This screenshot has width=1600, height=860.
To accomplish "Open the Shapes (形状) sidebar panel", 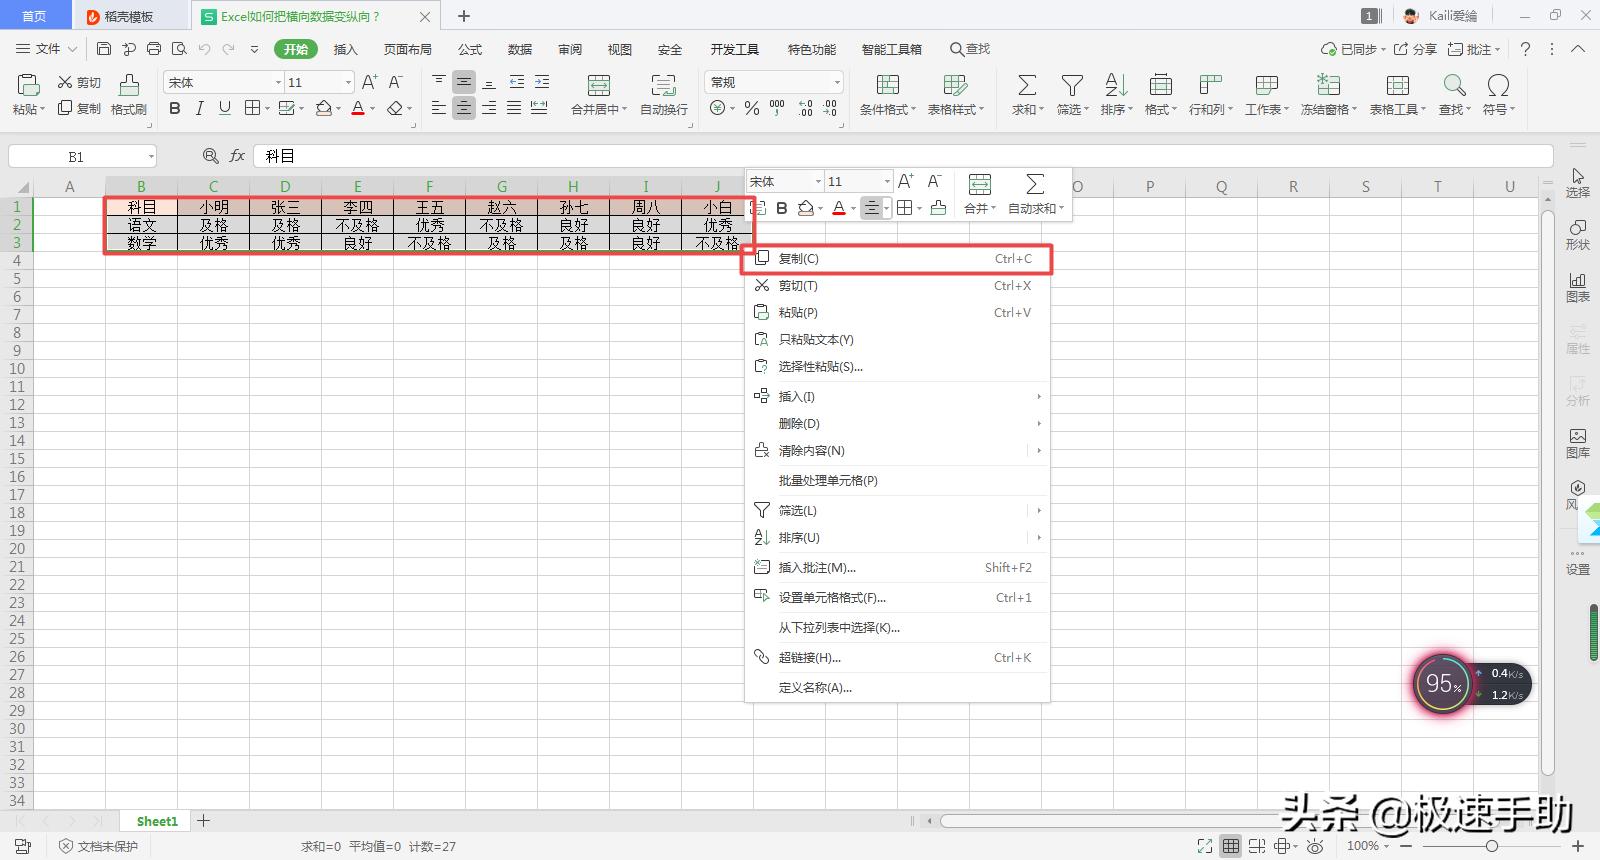I will coord(1577,234).
